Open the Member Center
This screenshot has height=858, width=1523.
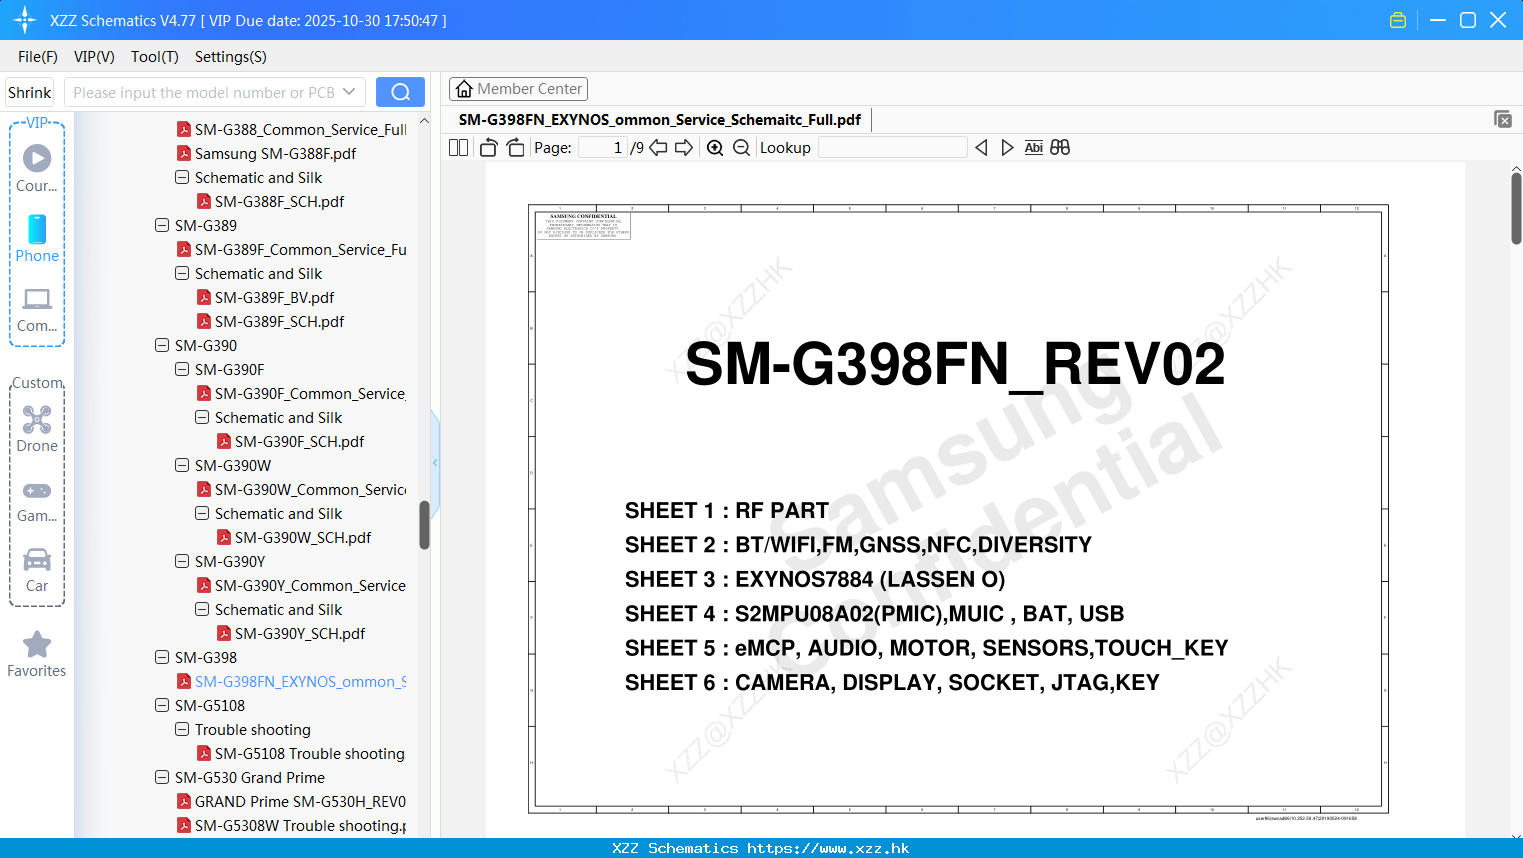518,89
